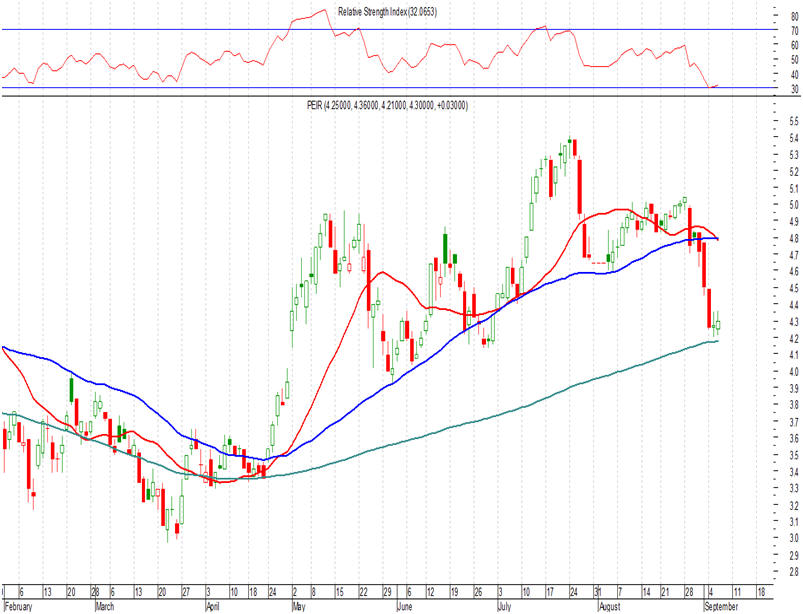Click the 3.3 price axis label
Image resolution: width=803 pixels, height=614 pixels.
point(794,488)
